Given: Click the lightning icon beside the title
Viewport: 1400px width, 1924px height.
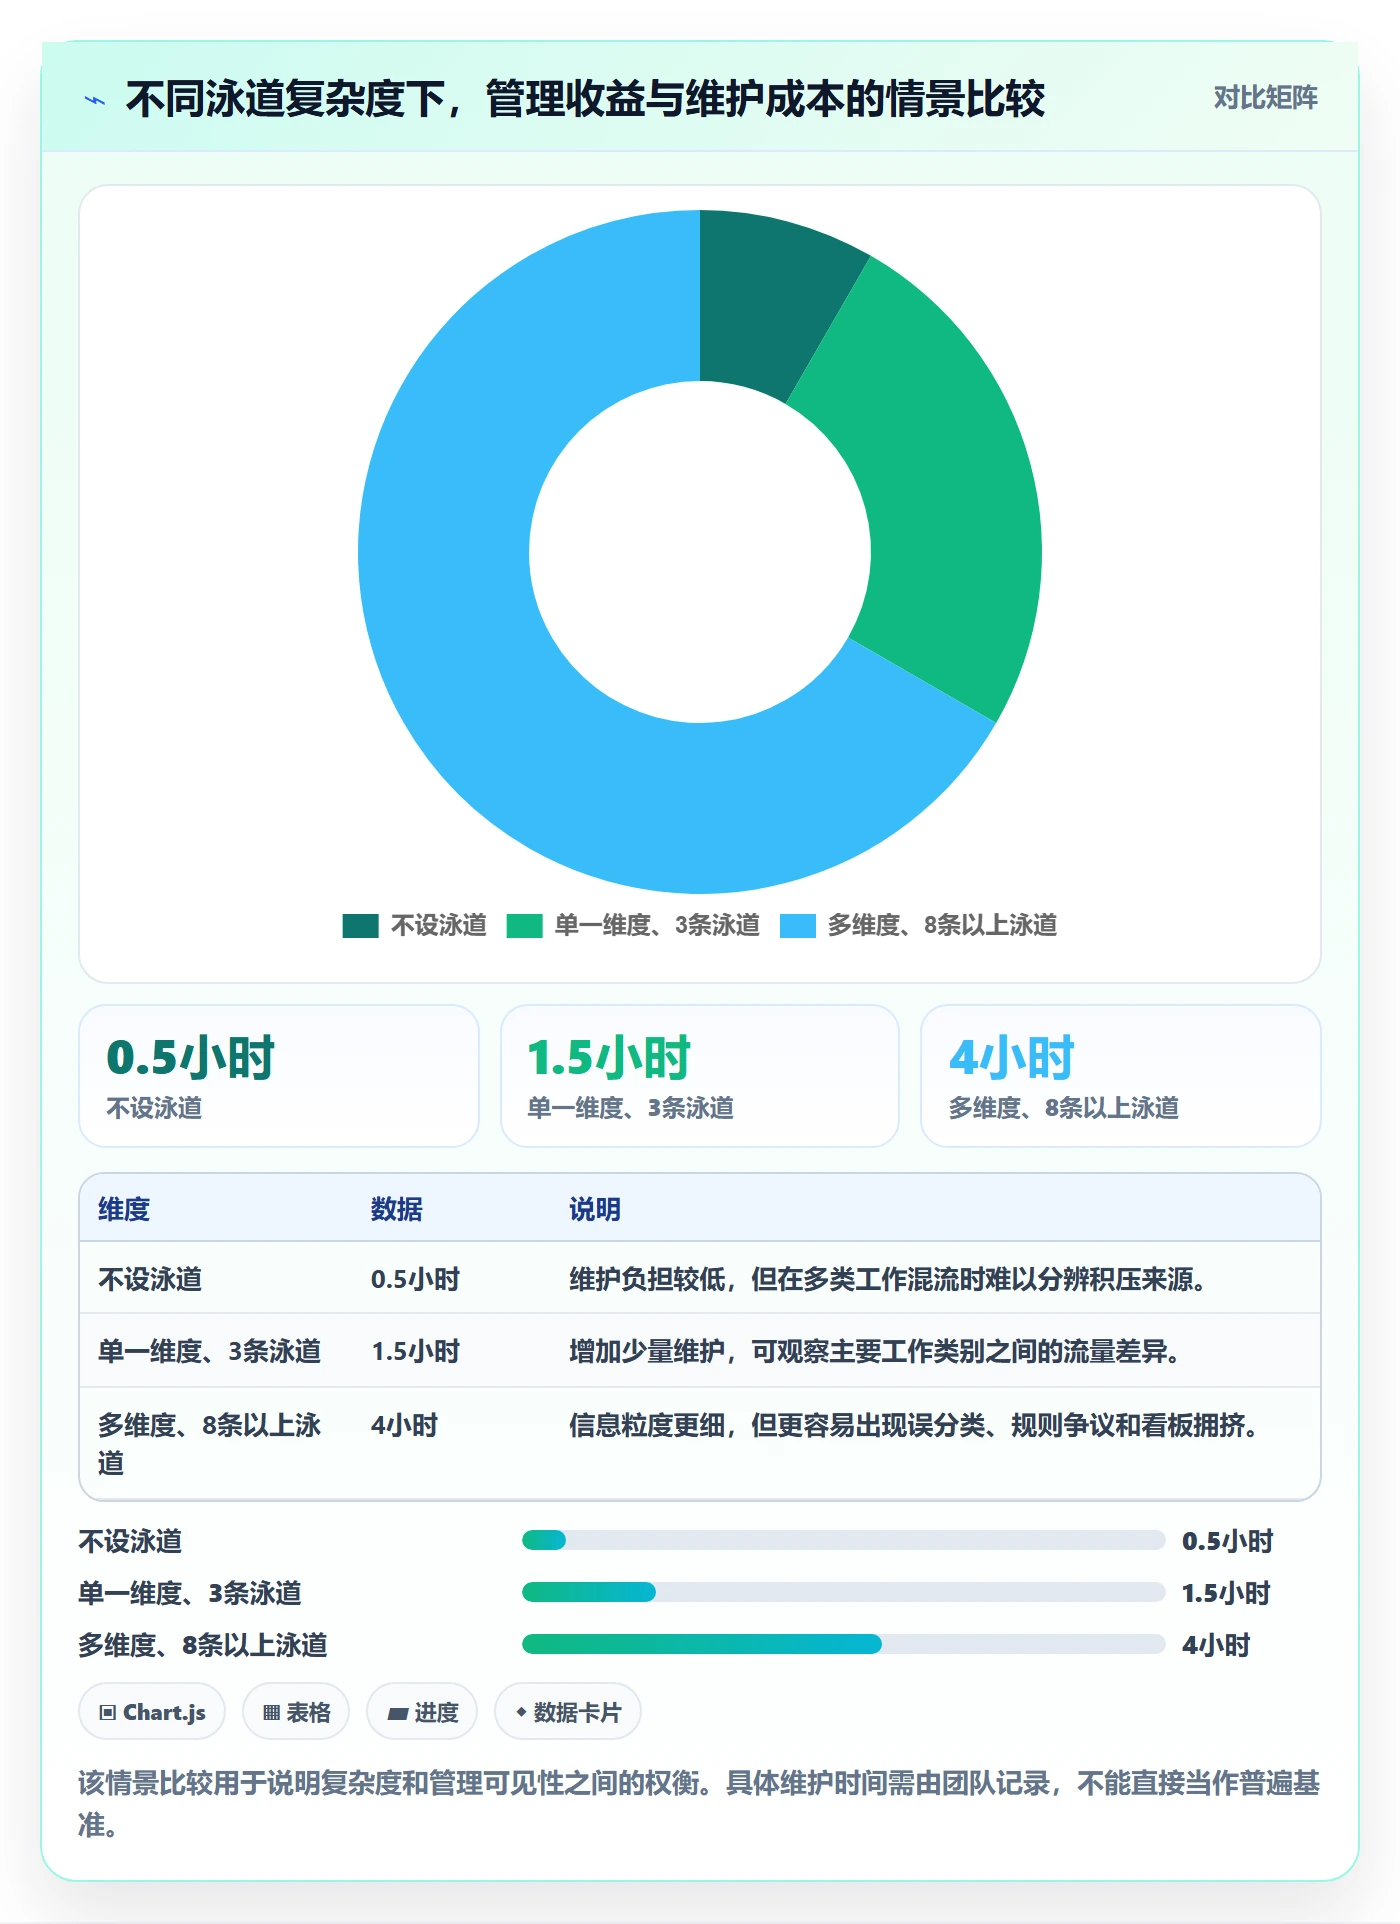Looking at the screenshot, I should 95,100.
